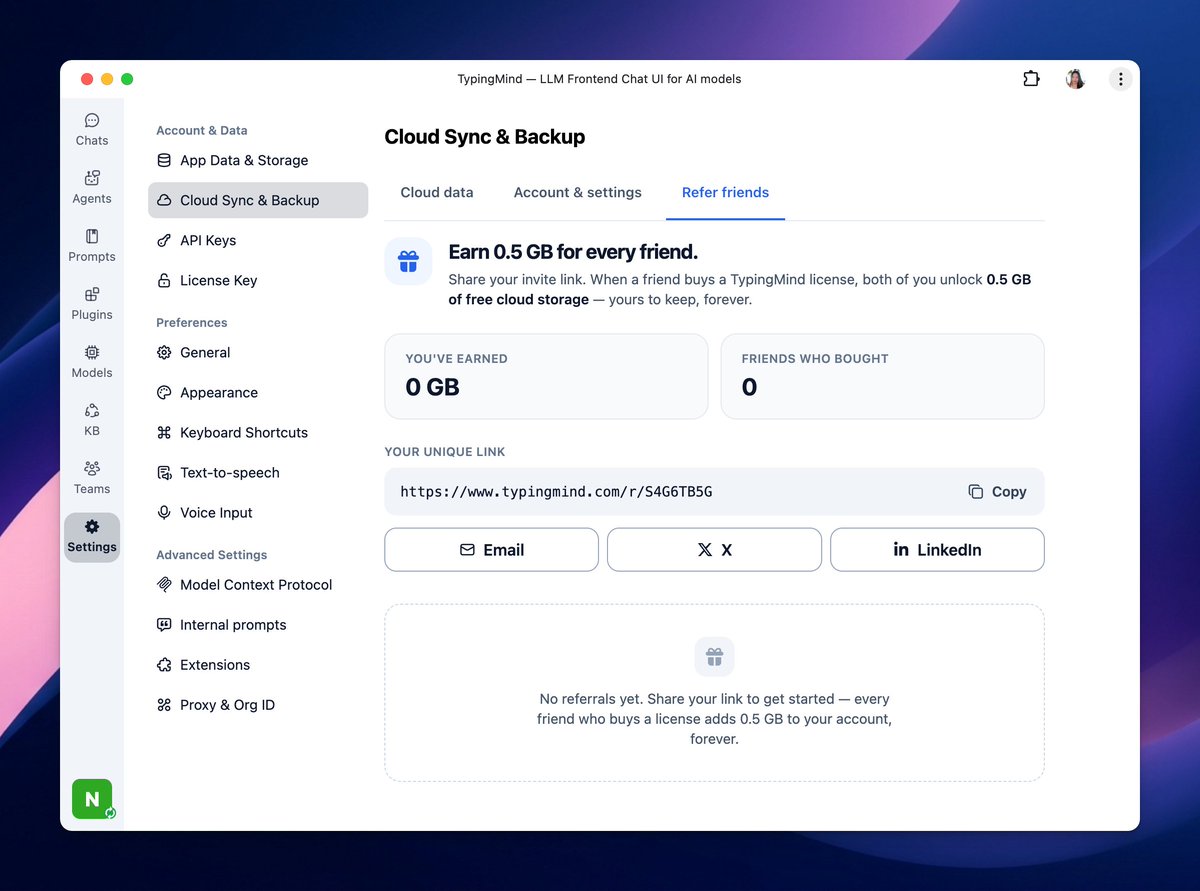Open Internal prompts settings
The image size is (1200, 891).
[258, 624]
